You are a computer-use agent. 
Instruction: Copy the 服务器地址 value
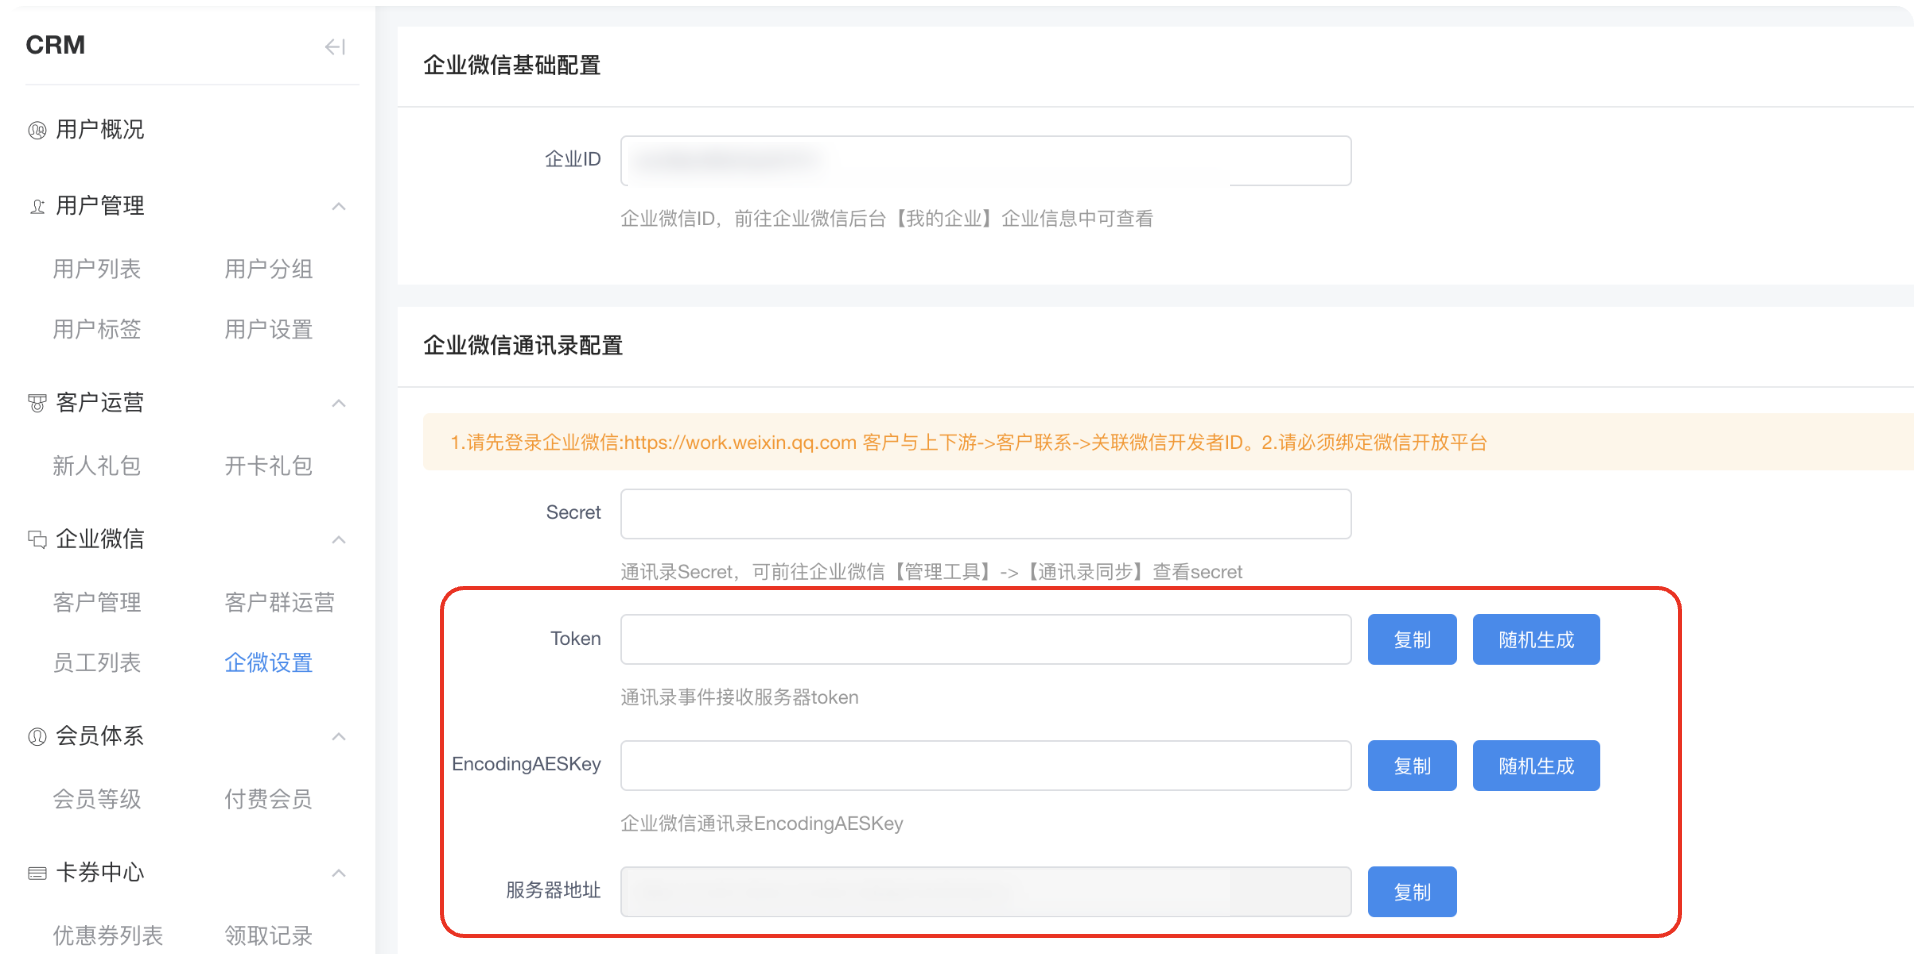coord(1411,892)
